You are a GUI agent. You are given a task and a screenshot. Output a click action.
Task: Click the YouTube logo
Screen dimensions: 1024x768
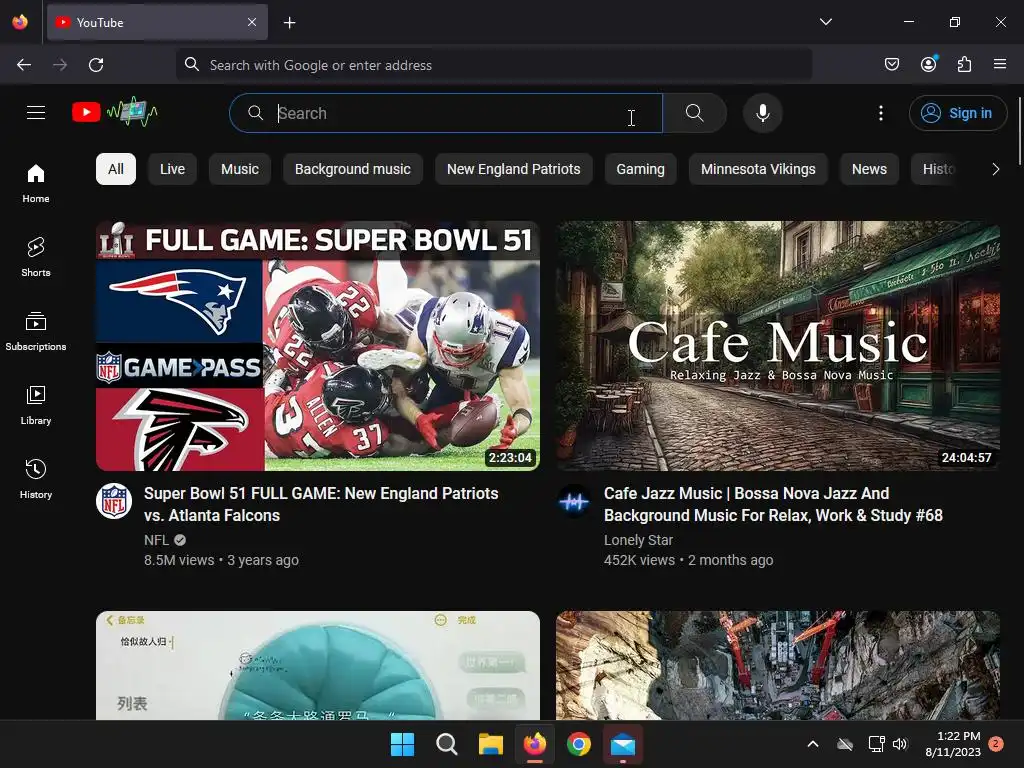pos(115,112)
